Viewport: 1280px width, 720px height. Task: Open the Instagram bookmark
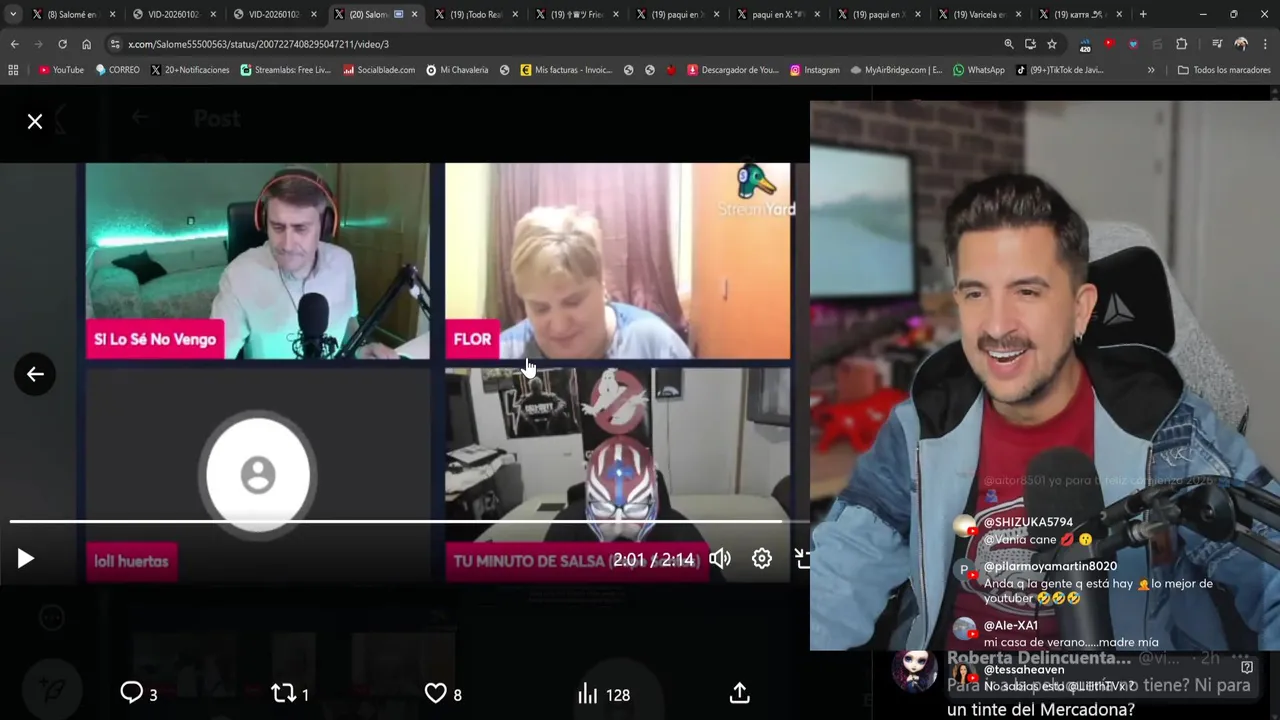coord(815,70)
